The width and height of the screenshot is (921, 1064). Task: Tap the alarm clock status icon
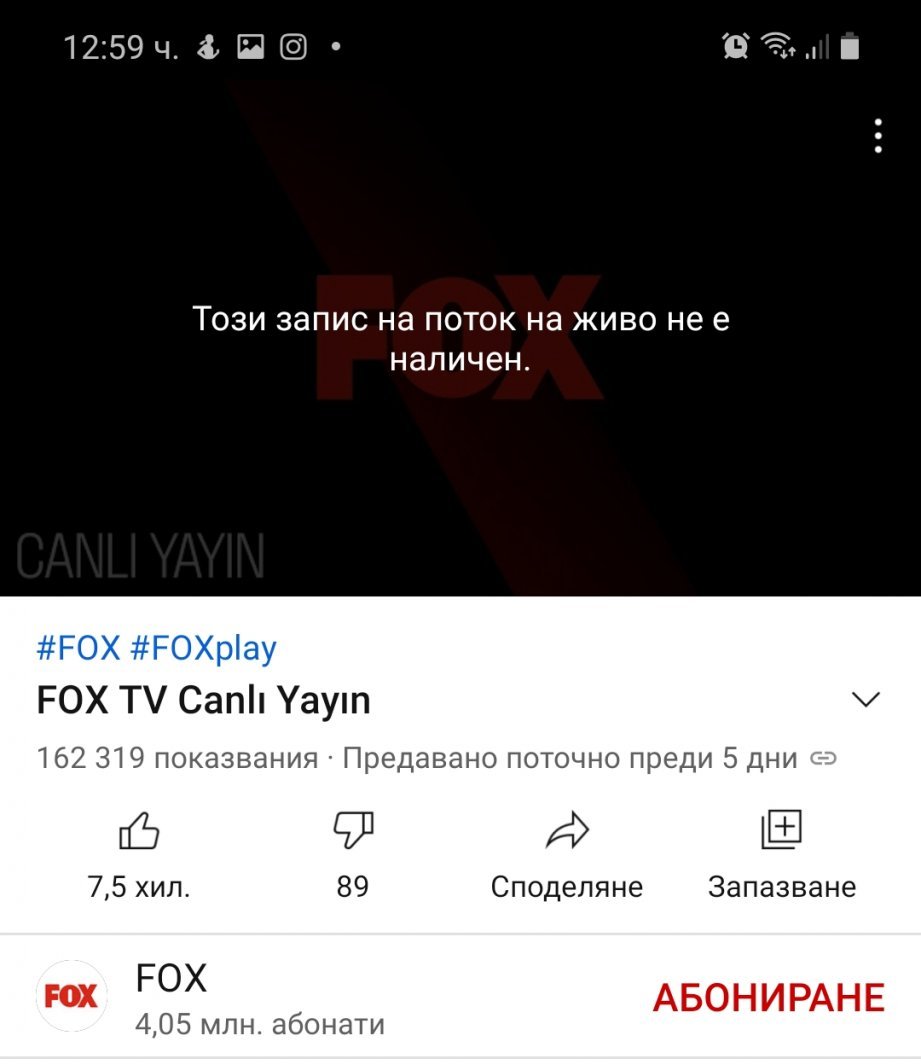(x=736, y=47)
